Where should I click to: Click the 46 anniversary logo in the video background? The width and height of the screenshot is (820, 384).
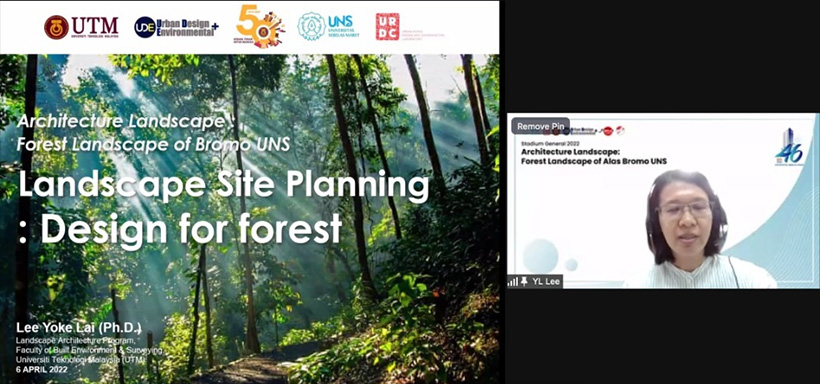click(x=789, y=147)
